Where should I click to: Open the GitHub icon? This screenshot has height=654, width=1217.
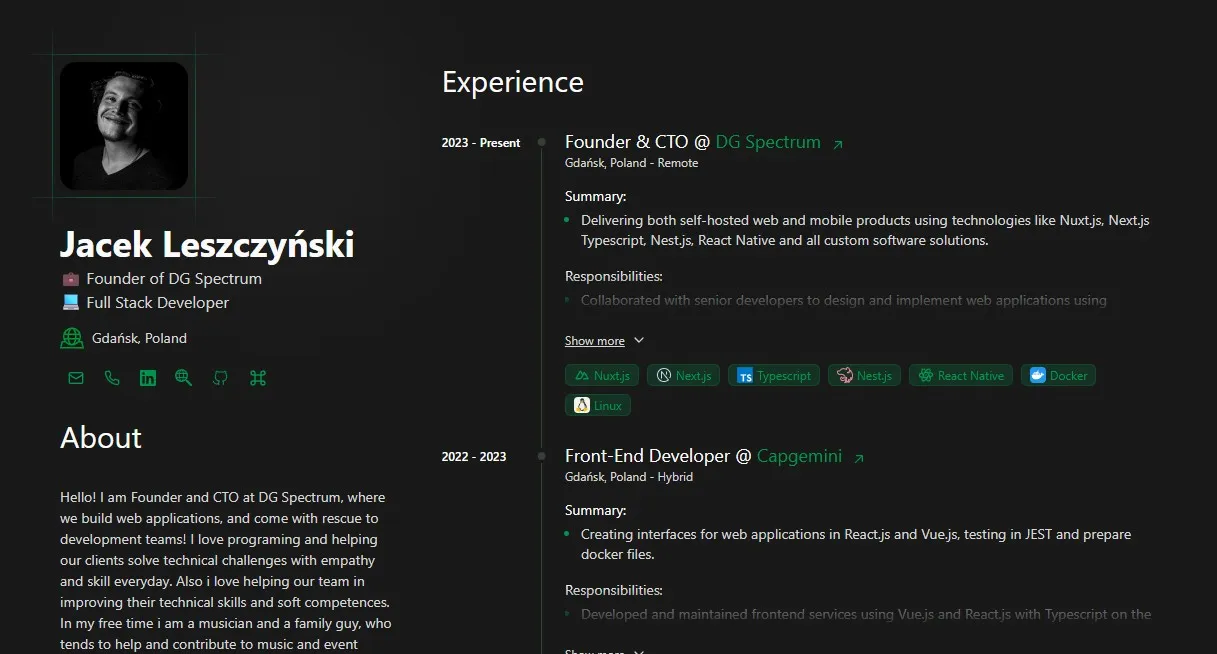pyautogui.click(x=220, y=377)
